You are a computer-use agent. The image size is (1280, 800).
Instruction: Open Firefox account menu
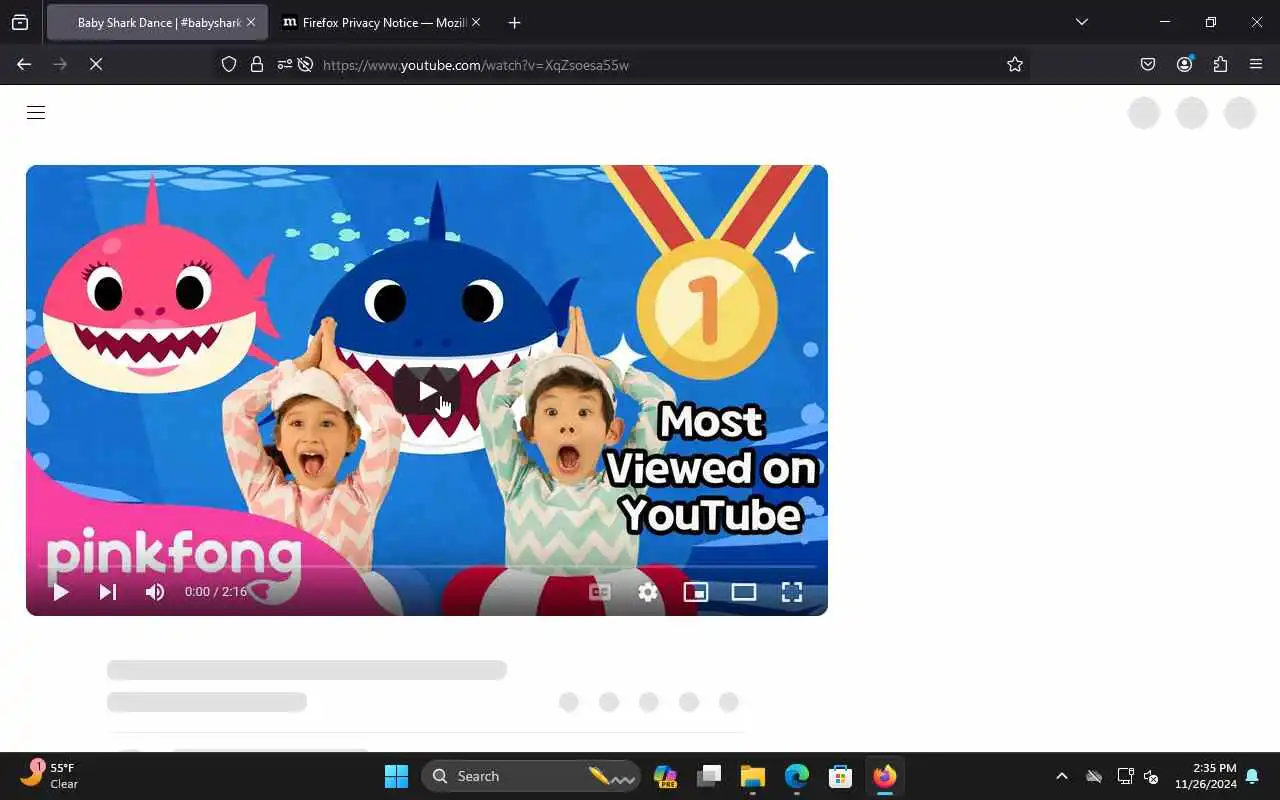(x=1185, y=64)
